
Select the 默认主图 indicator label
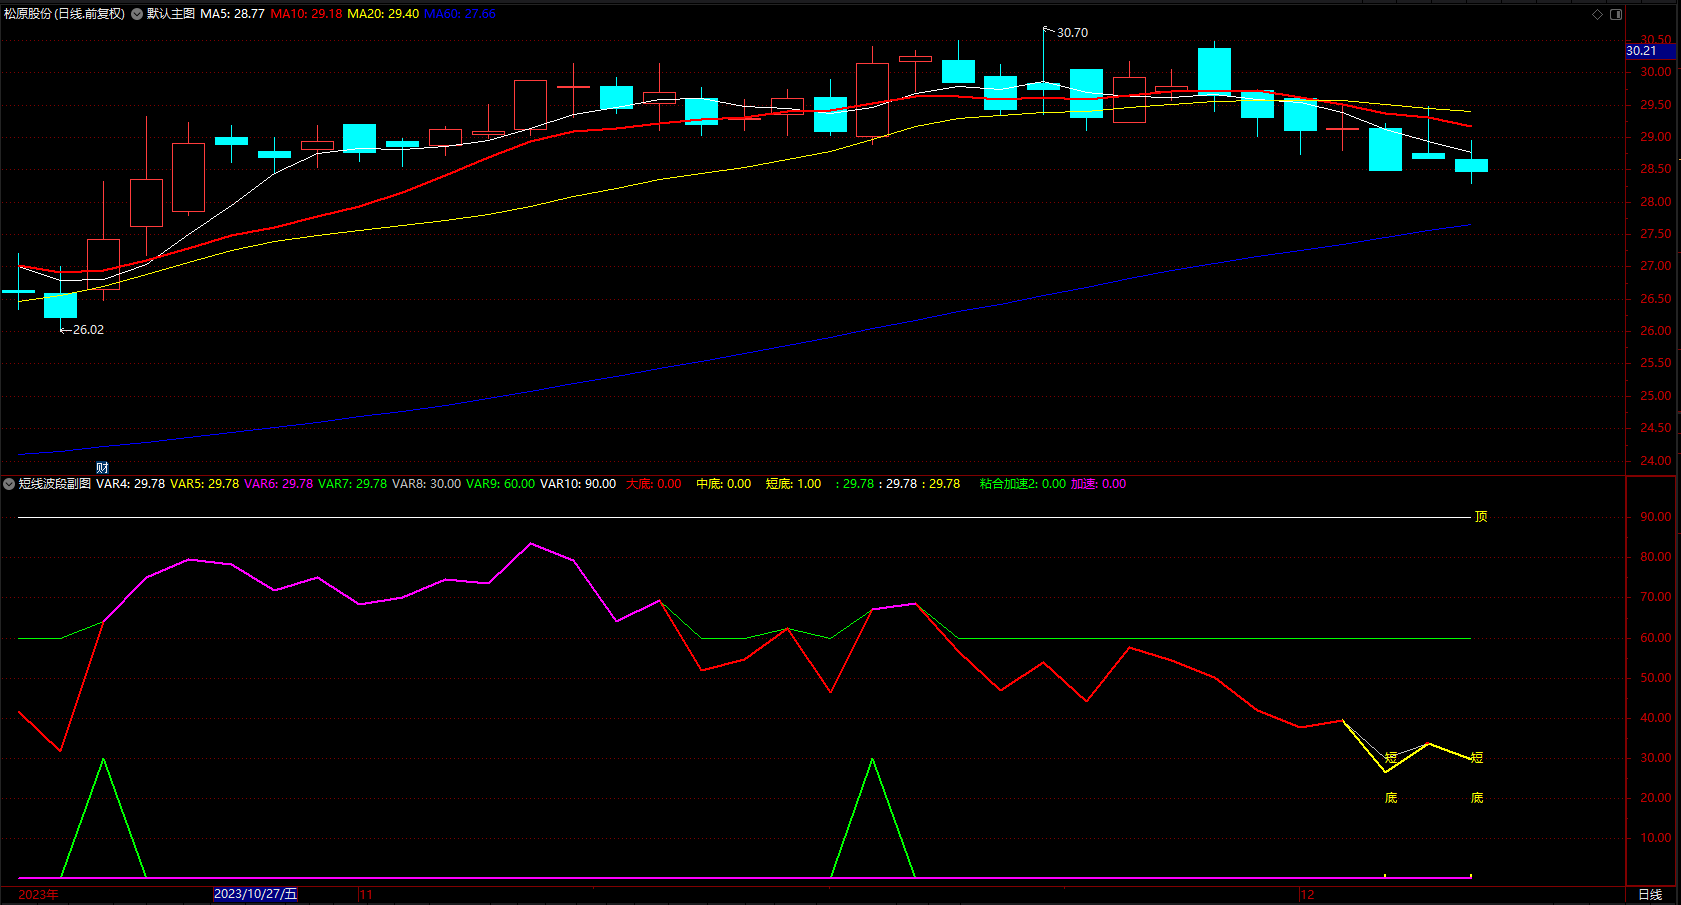coord(171,14)
